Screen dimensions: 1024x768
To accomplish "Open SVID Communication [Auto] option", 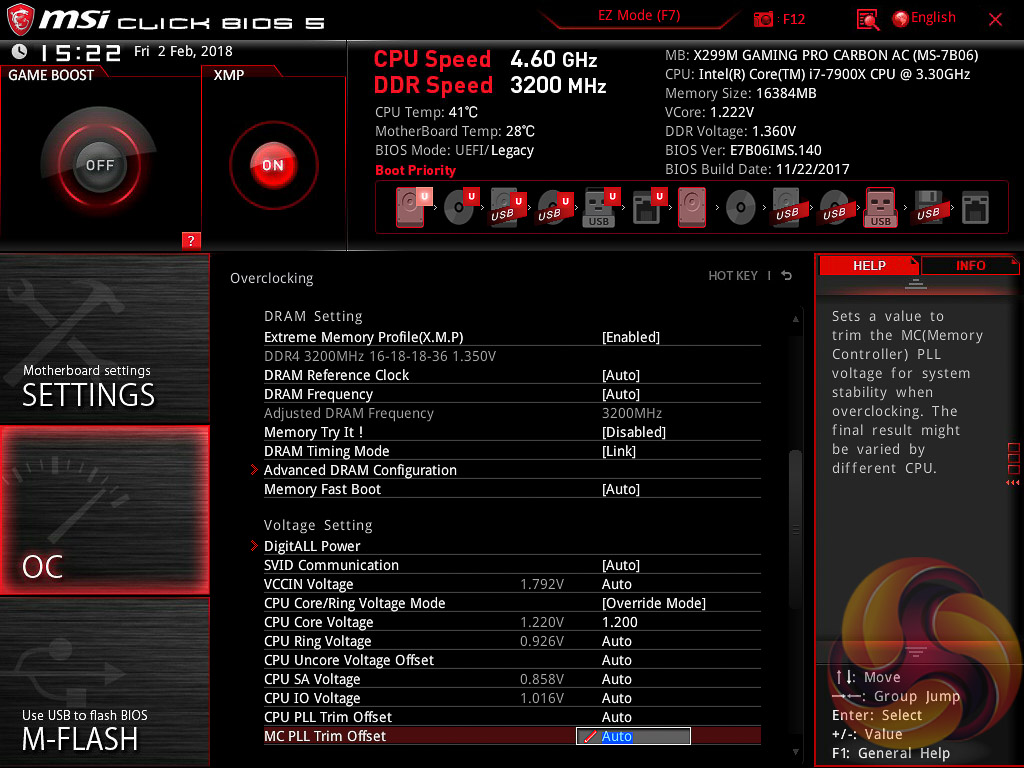I will point(620,565).
